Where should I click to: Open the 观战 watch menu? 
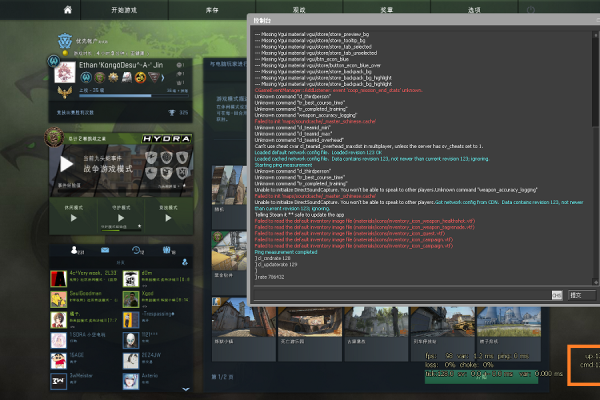tap(299, 10)
